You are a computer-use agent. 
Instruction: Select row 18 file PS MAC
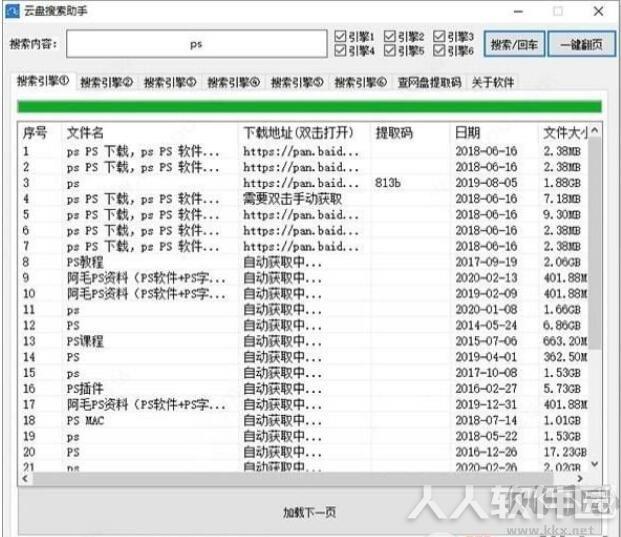coord(85,421)
